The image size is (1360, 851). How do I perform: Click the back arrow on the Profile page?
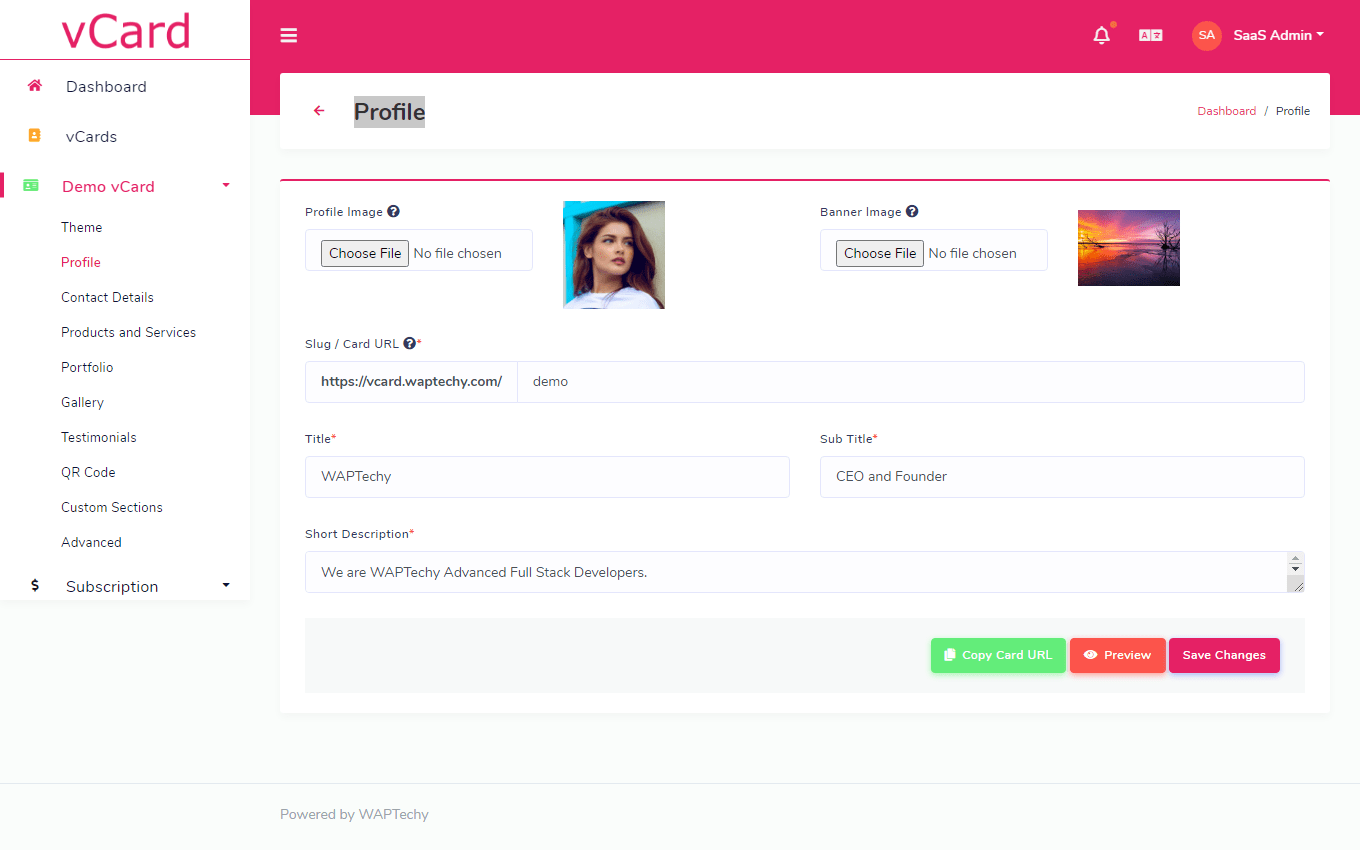318,110
